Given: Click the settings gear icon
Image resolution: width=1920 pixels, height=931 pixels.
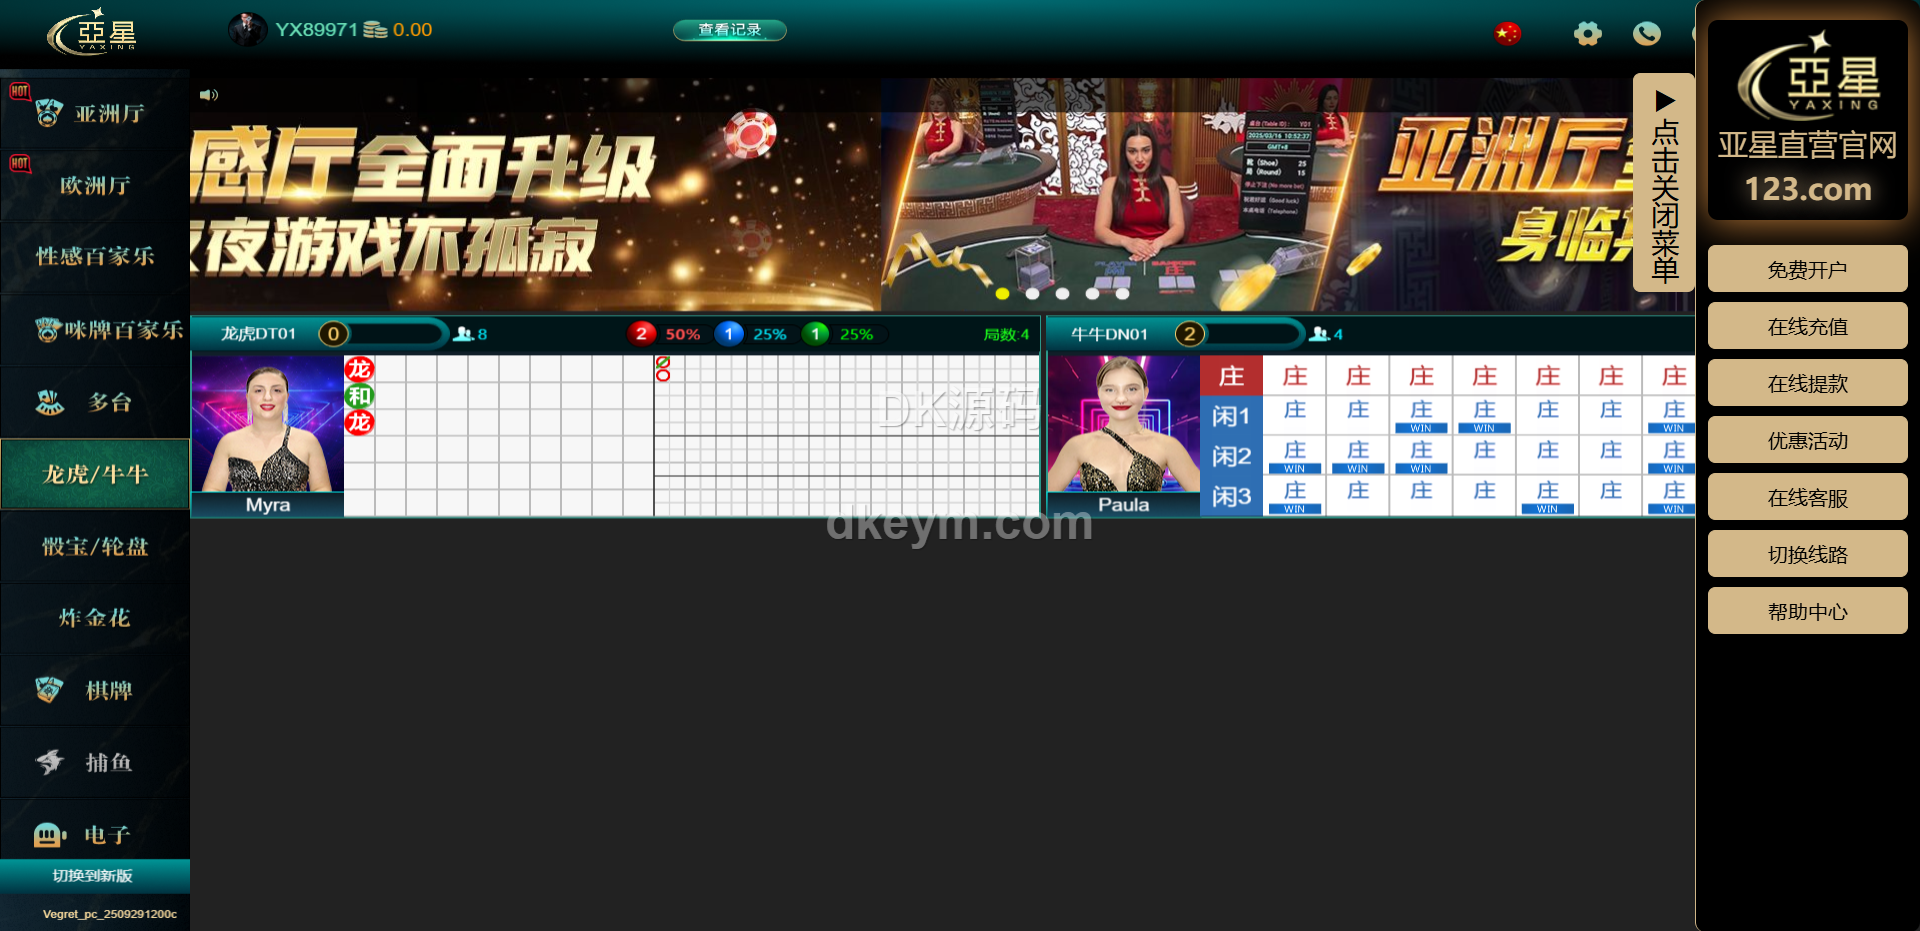Looking at the screenshot, I should point(1587,34).
